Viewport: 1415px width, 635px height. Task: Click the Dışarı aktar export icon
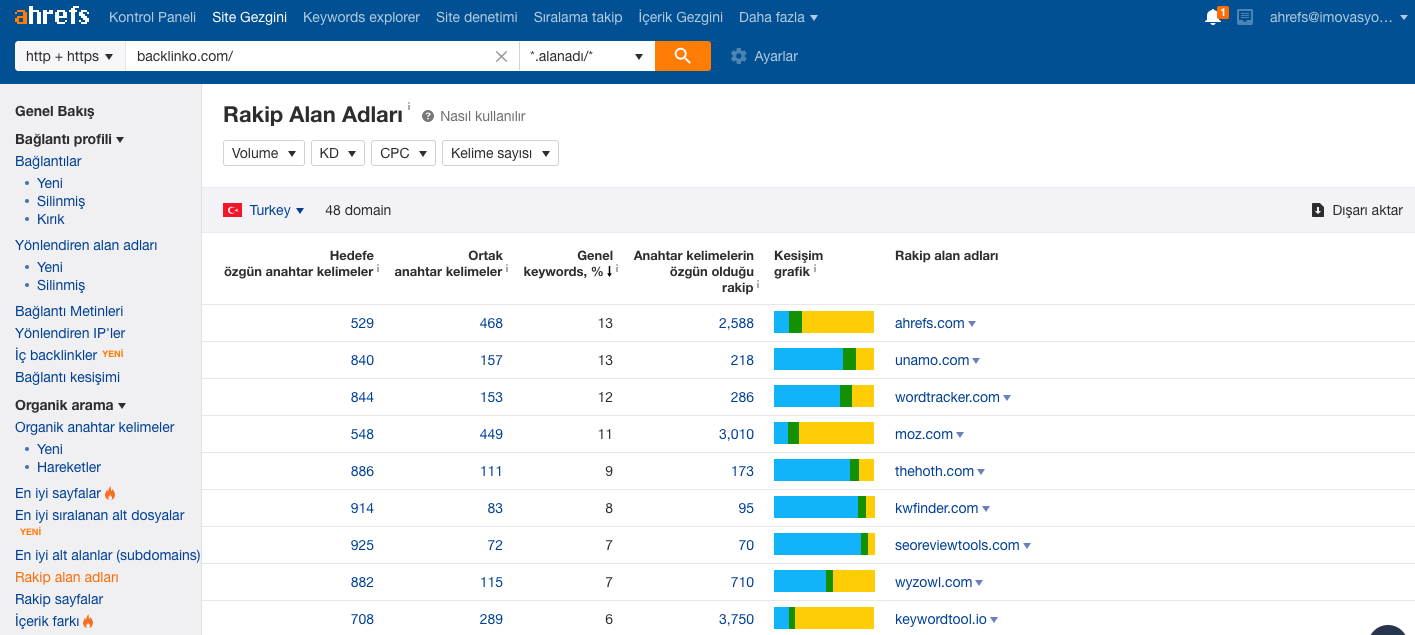tap(1318, 210)
